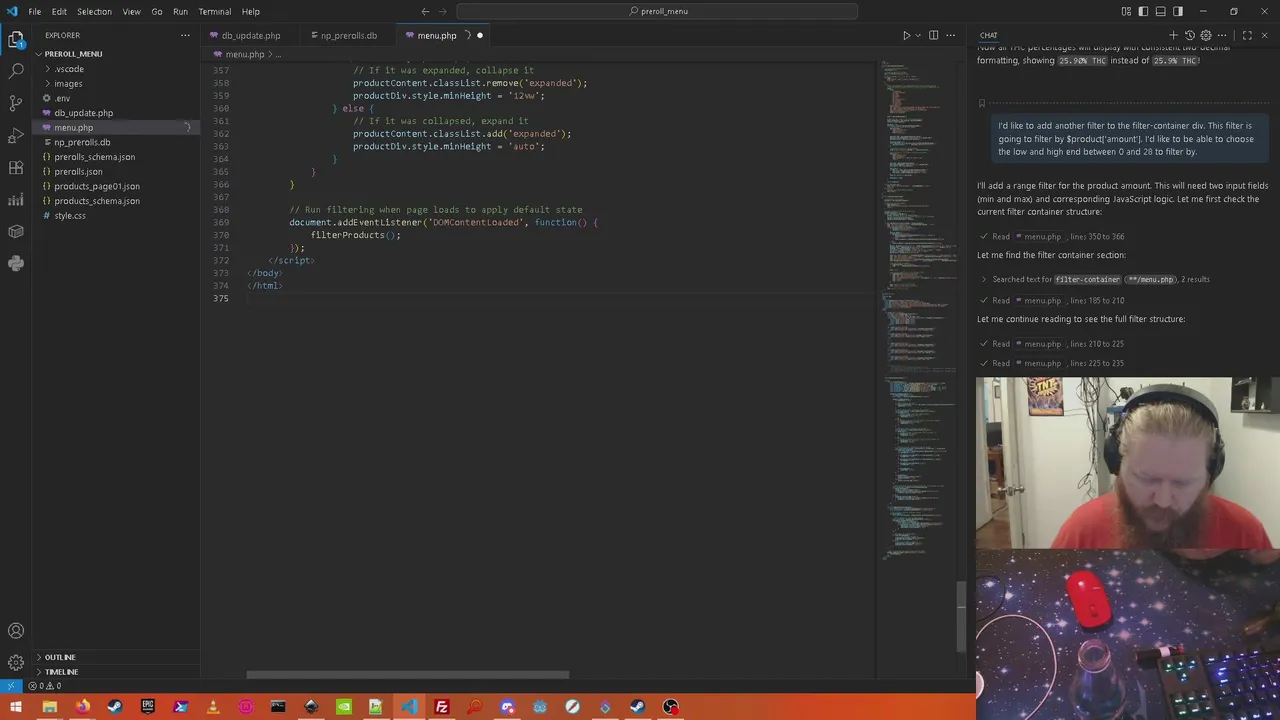Expand the 'Searched text for filter-container' result
Image resolution: width=1280 pixels, height=720 pixels.
[x=1095, y=280]
